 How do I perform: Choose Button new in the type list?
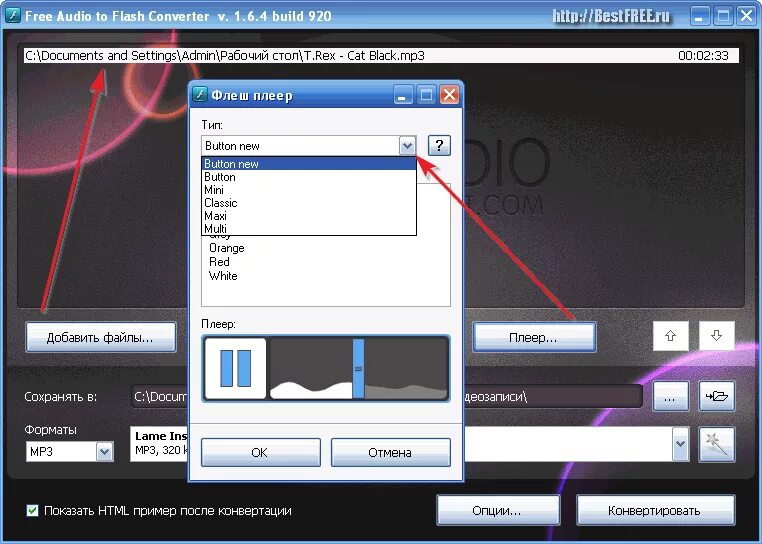(x=309, y=164)
